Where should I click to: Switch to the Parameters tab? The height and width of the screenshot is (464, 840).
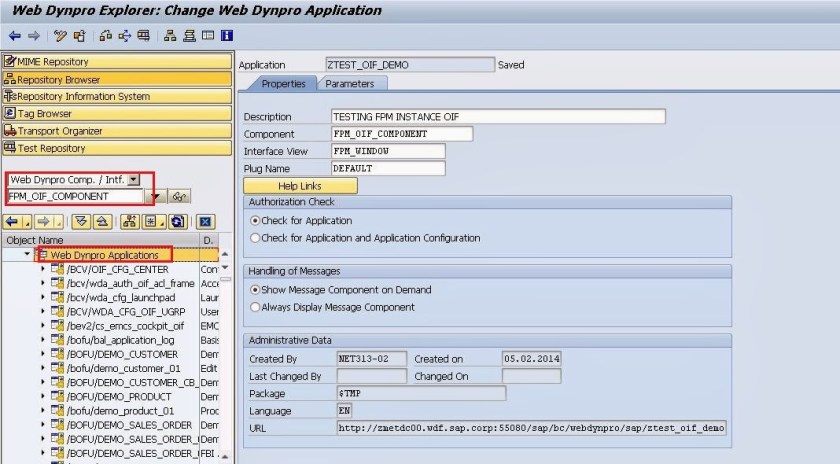[349, 84]
